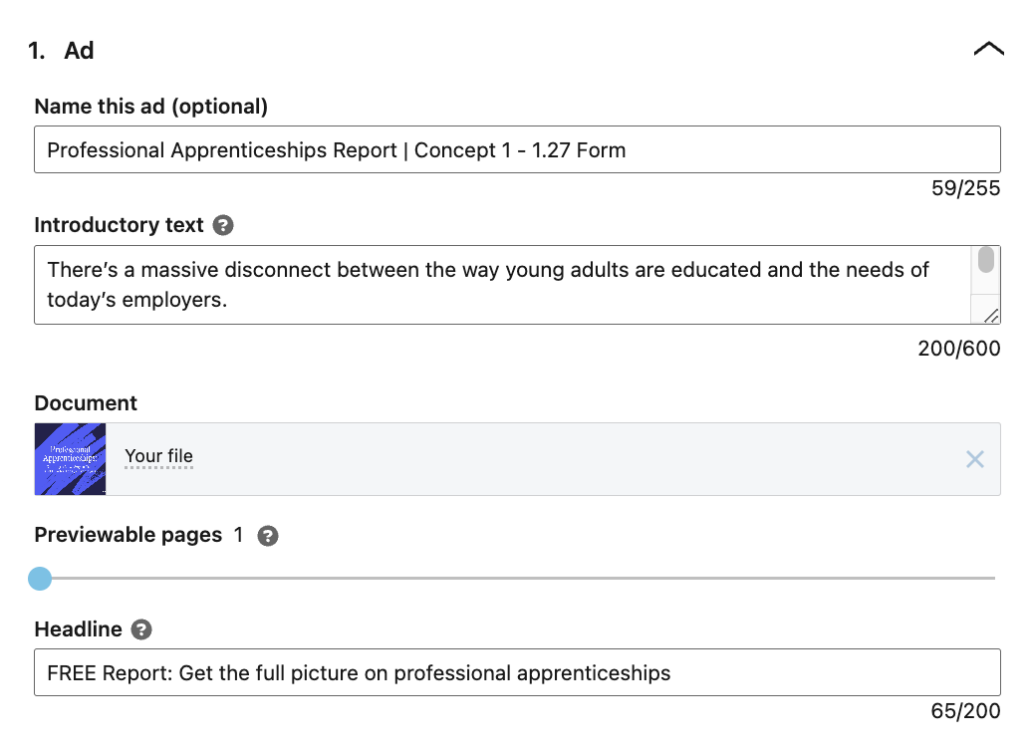
Task: Click the textarea resize handle
Action: tap(990, 318)
